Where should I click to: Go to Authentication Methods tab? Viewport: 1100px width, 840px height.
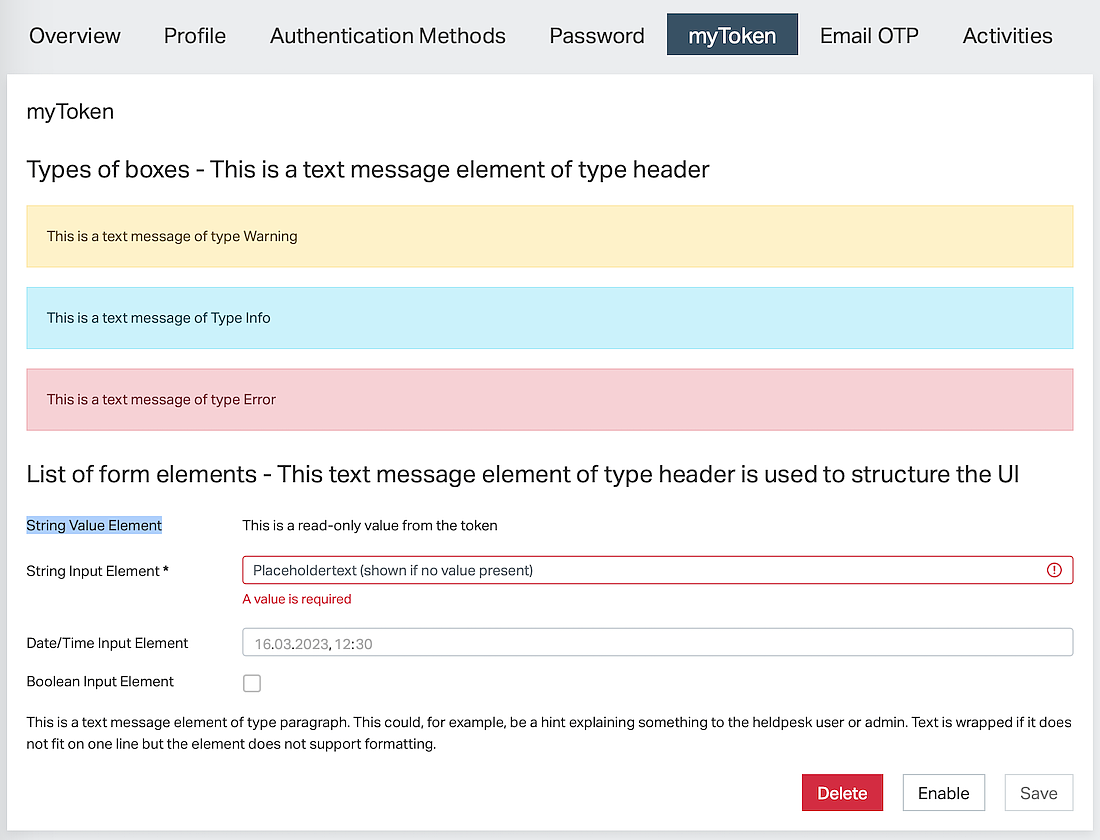[388, 36]
